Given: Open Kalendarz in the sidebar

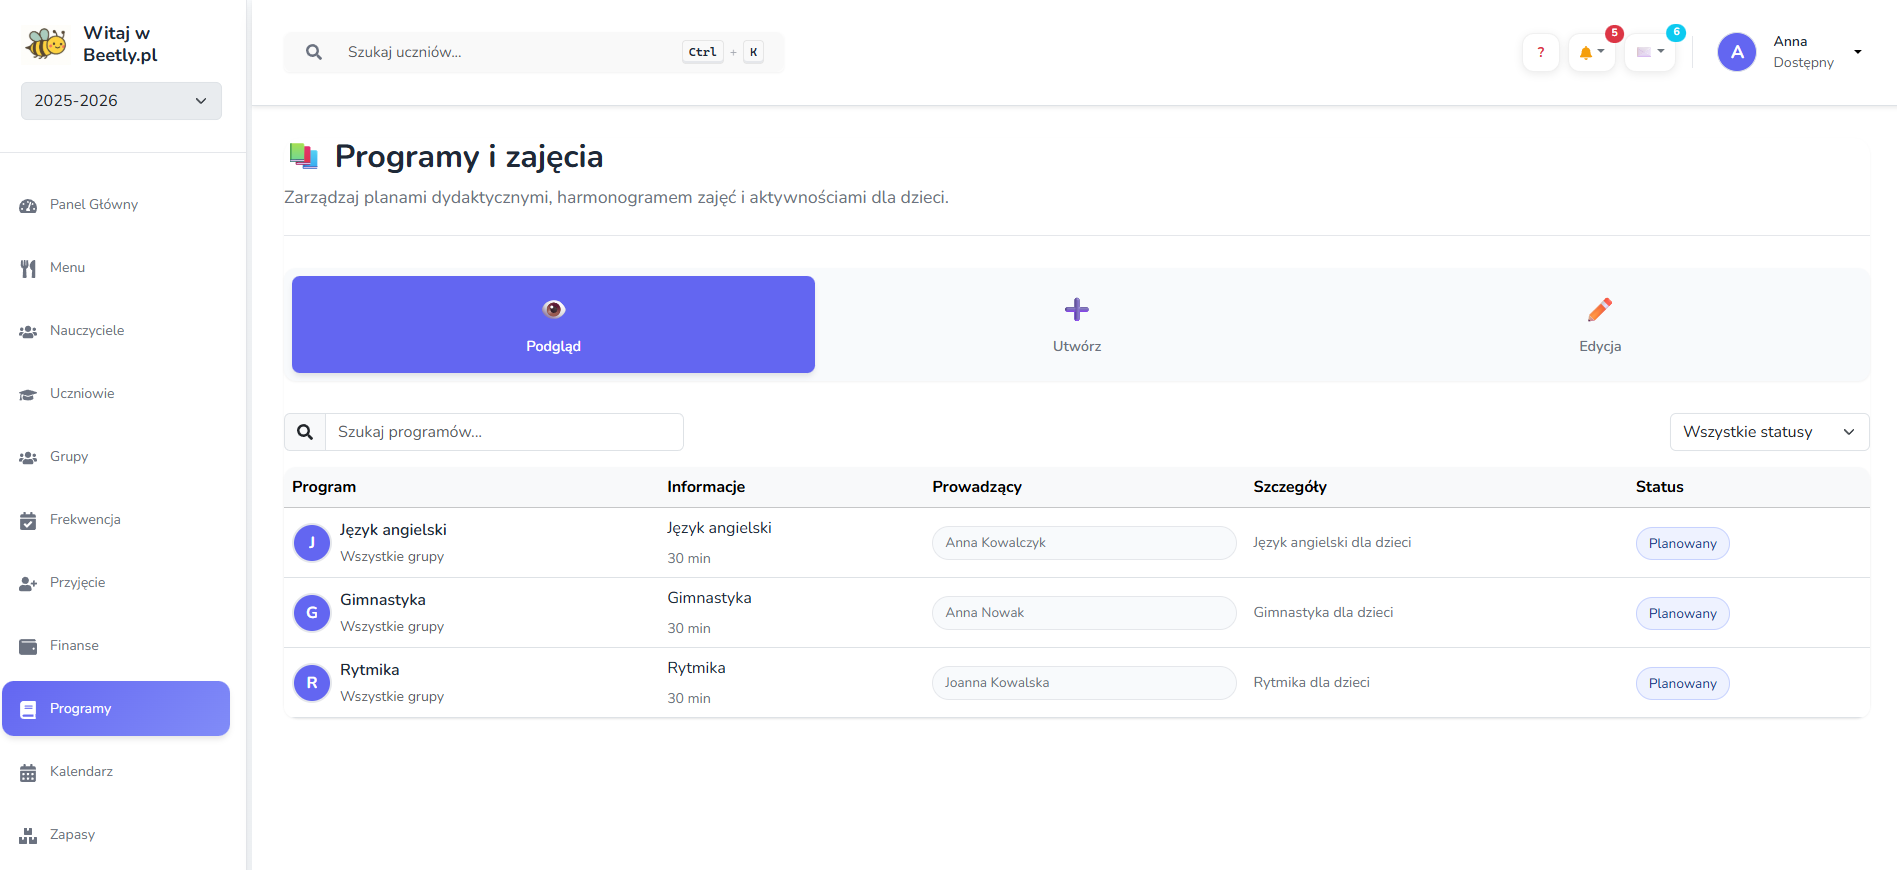Looking at the screenshot, I should pyautogui.click(x=116, y=772).
